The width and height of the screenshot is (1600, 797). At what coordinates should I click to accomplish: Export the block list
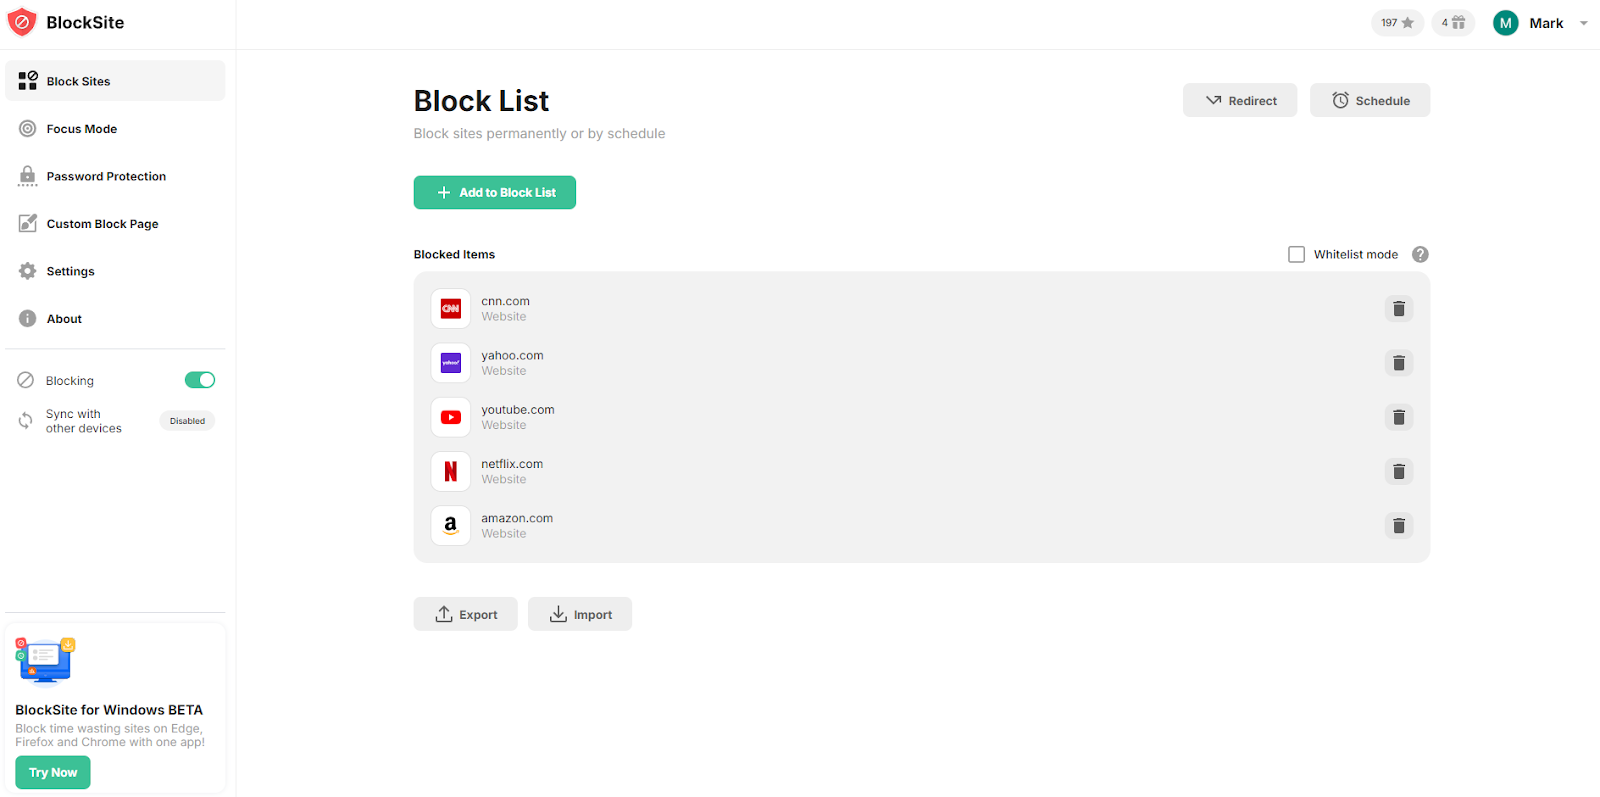tap(466, 614)
